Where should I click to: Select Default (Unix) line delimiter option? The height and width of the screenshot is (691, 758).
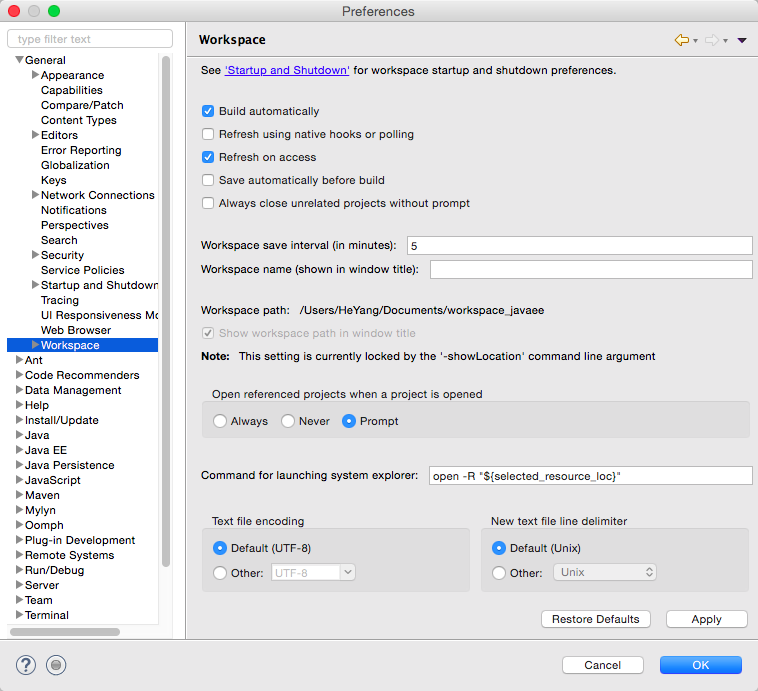tap(499, 548)
